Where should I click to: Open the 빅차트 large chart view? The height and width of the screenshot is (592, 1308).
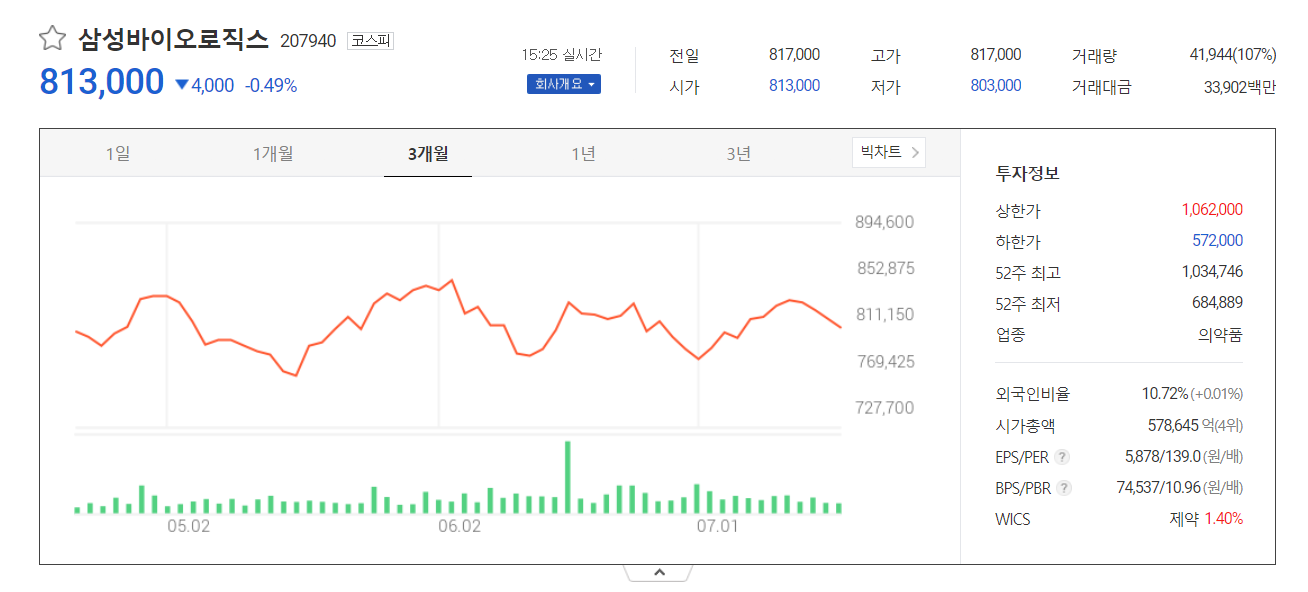pos(888,152)
